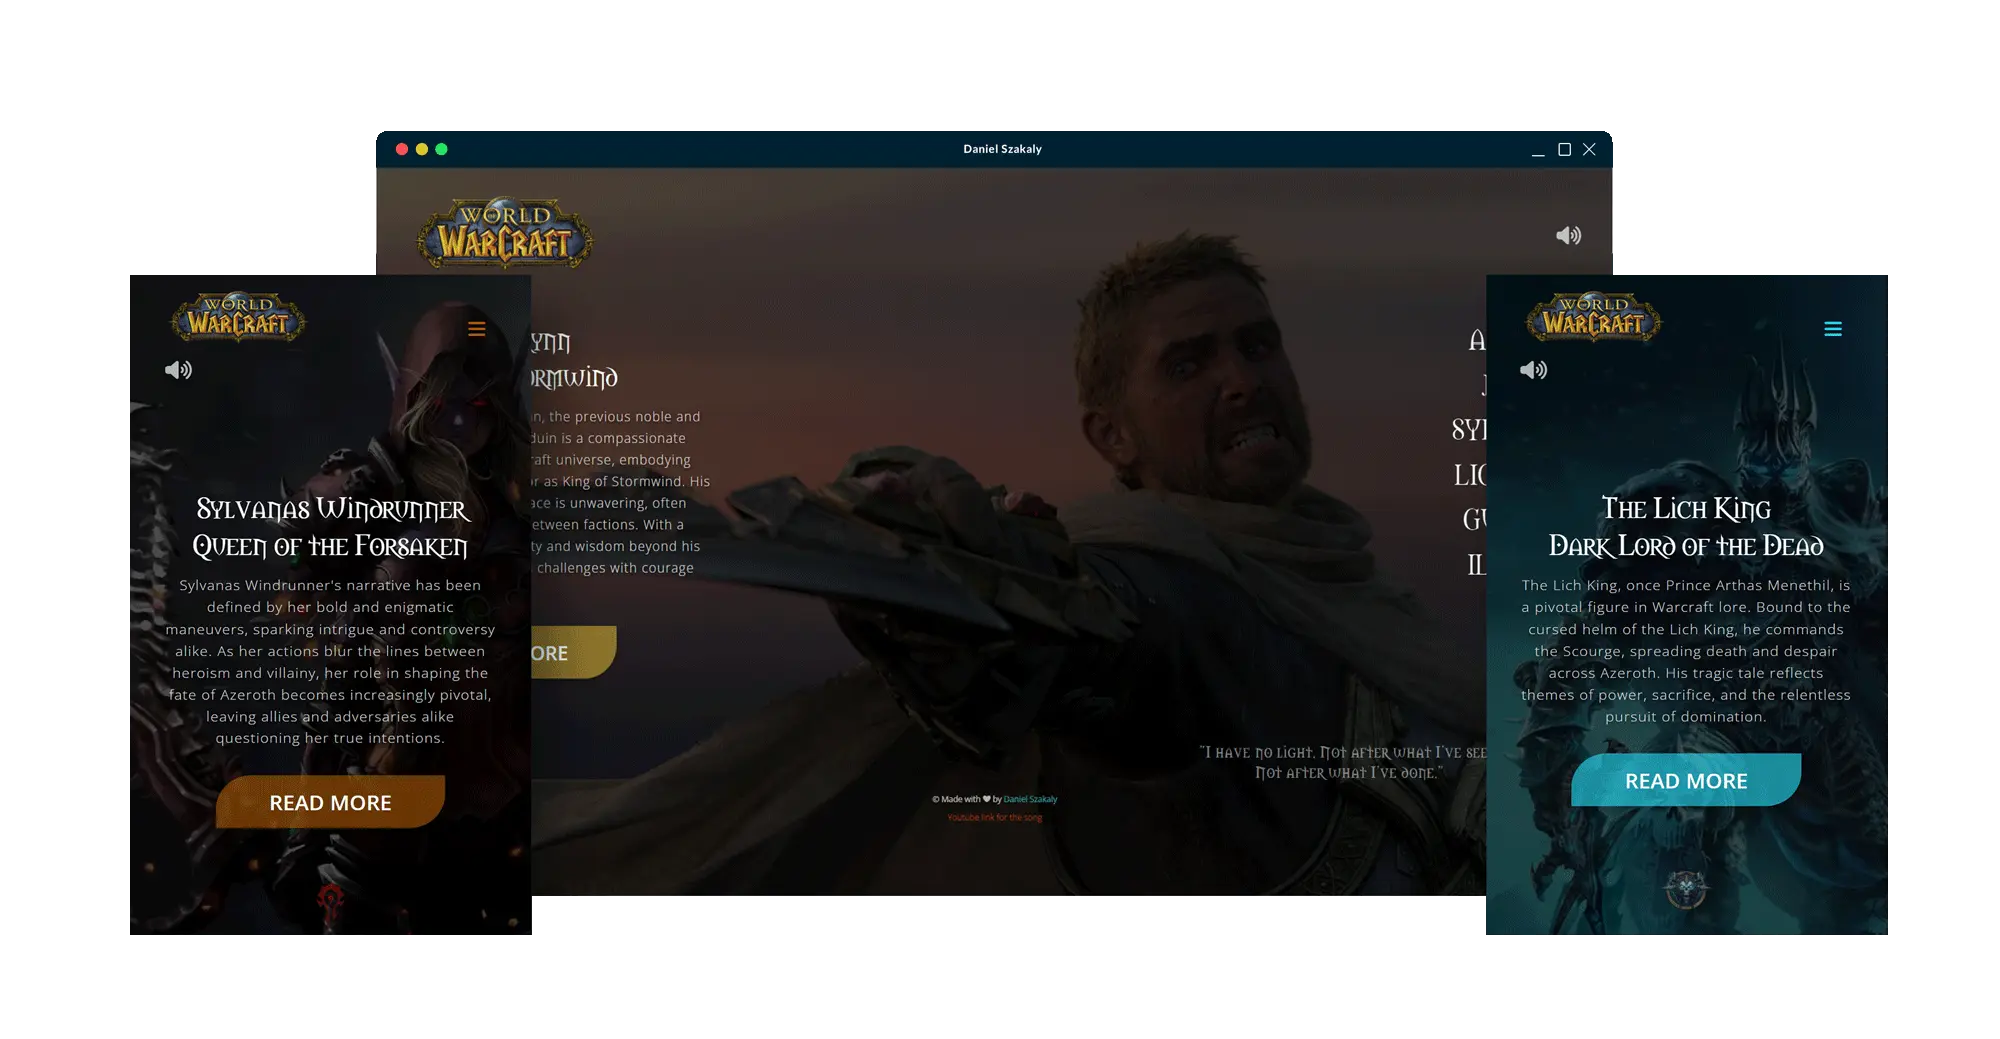
Task: Click the Anduin description paragraph in center window
Action: click(620, 492)
